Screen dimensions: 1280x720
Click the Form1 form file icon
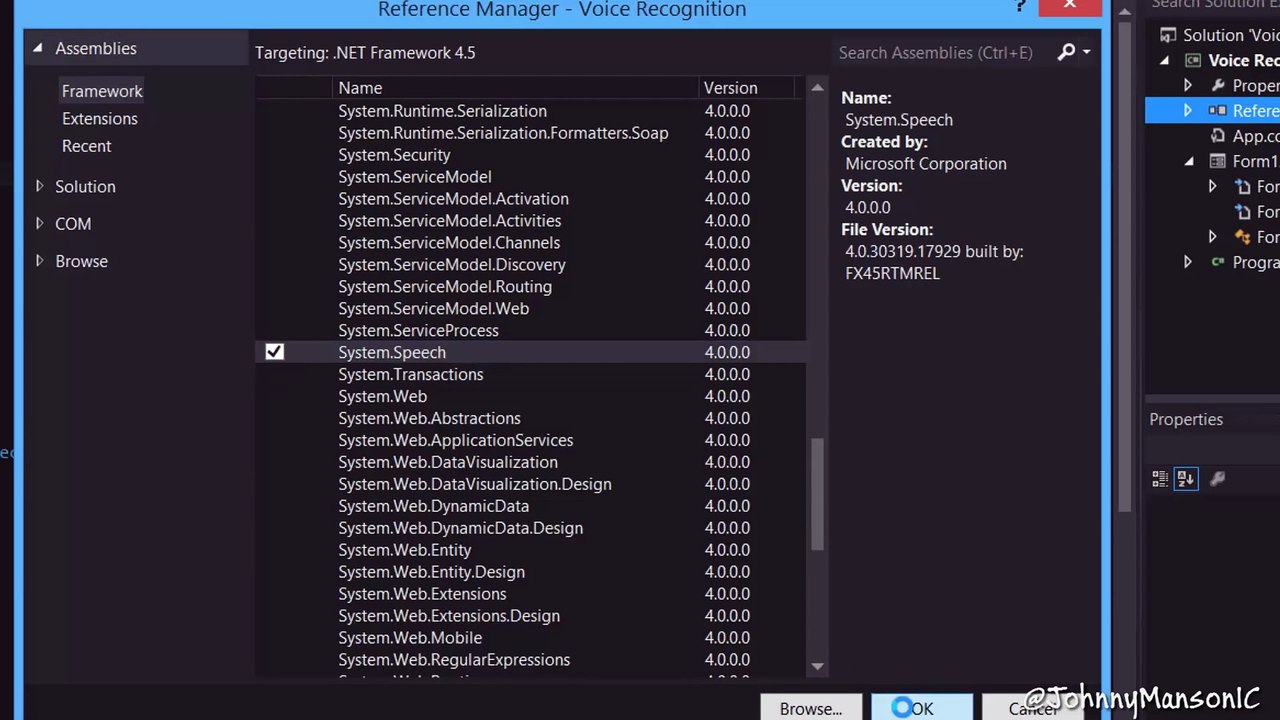(x=1217, y=161)
